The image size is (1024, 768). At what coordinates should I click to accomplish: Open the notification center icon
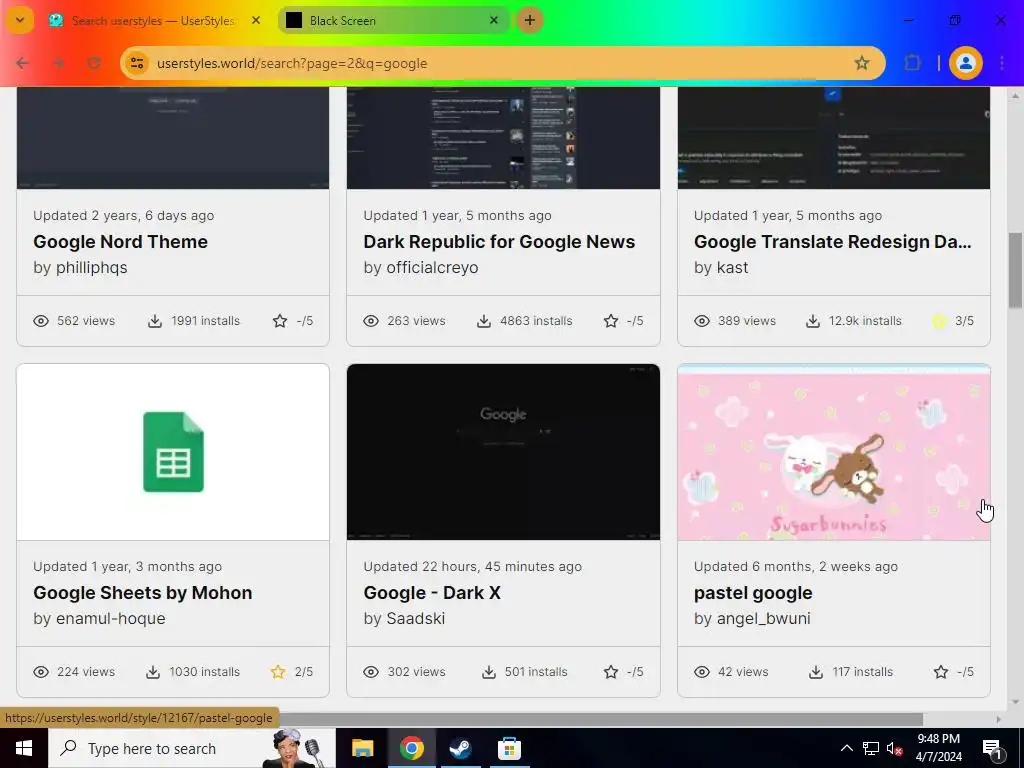(993, 748)
